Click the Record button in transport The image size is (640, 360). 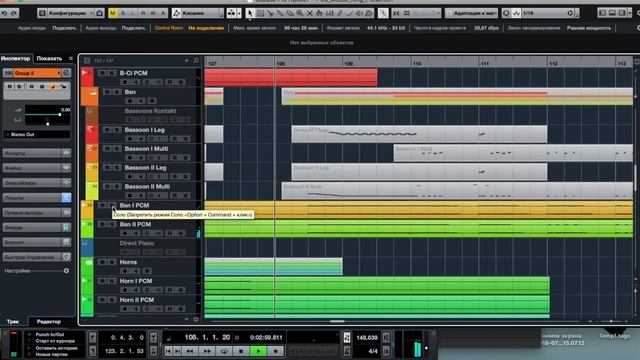click(x=276, y=351)
